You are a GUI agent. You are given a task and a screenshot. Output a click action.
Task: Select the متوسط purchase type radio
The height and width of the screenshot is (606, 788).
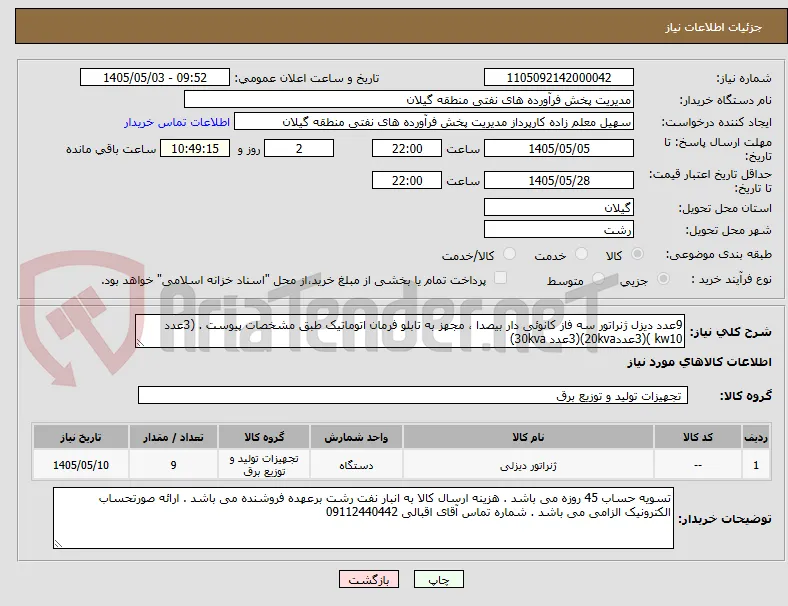click(x=598, y=278)
